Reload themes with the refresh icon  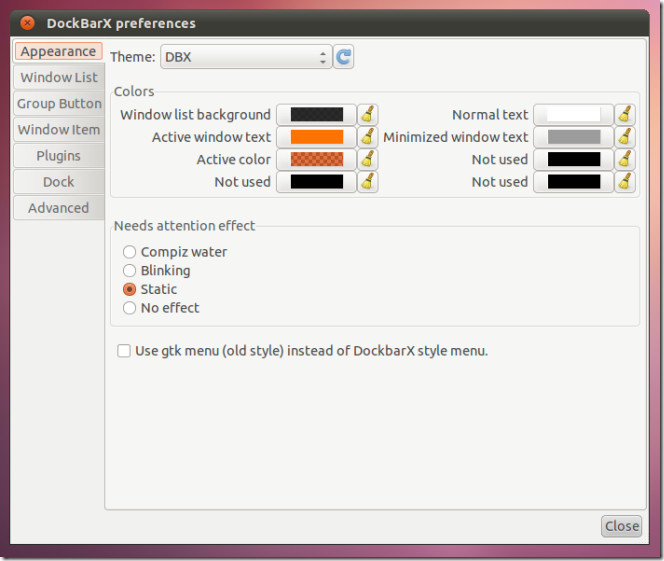coord(343,57)
